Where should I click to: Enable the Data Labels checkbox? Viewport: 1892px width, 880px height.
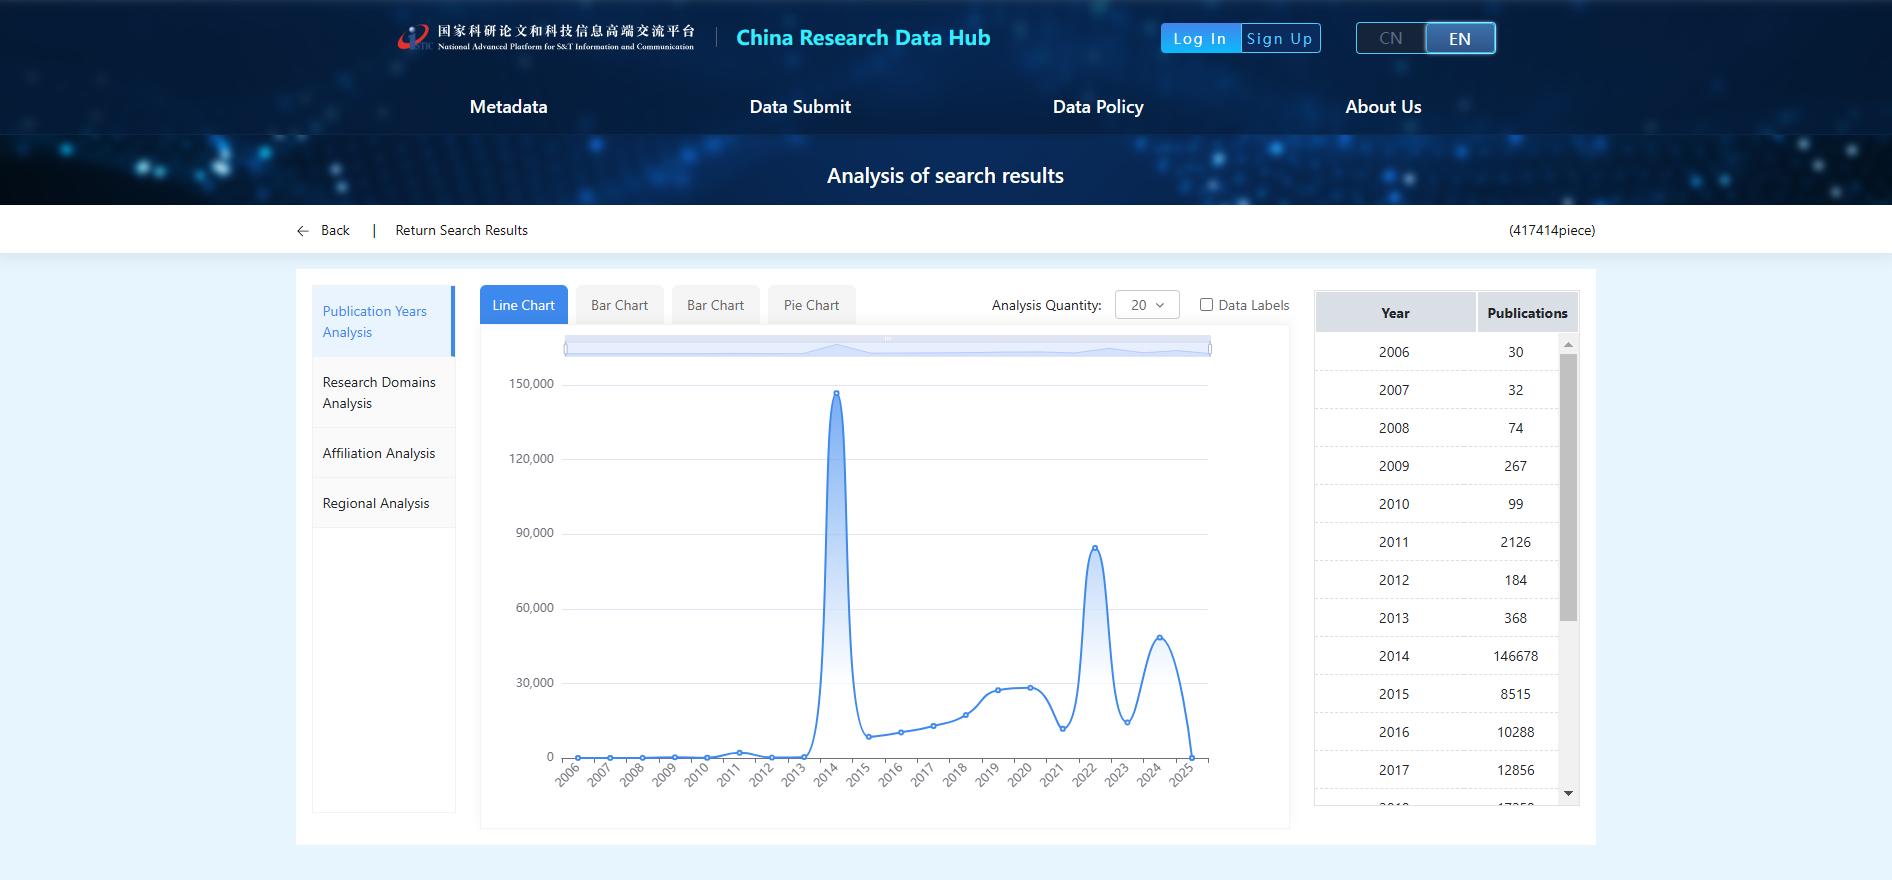pyautogui.click(x=1206, y=305)
